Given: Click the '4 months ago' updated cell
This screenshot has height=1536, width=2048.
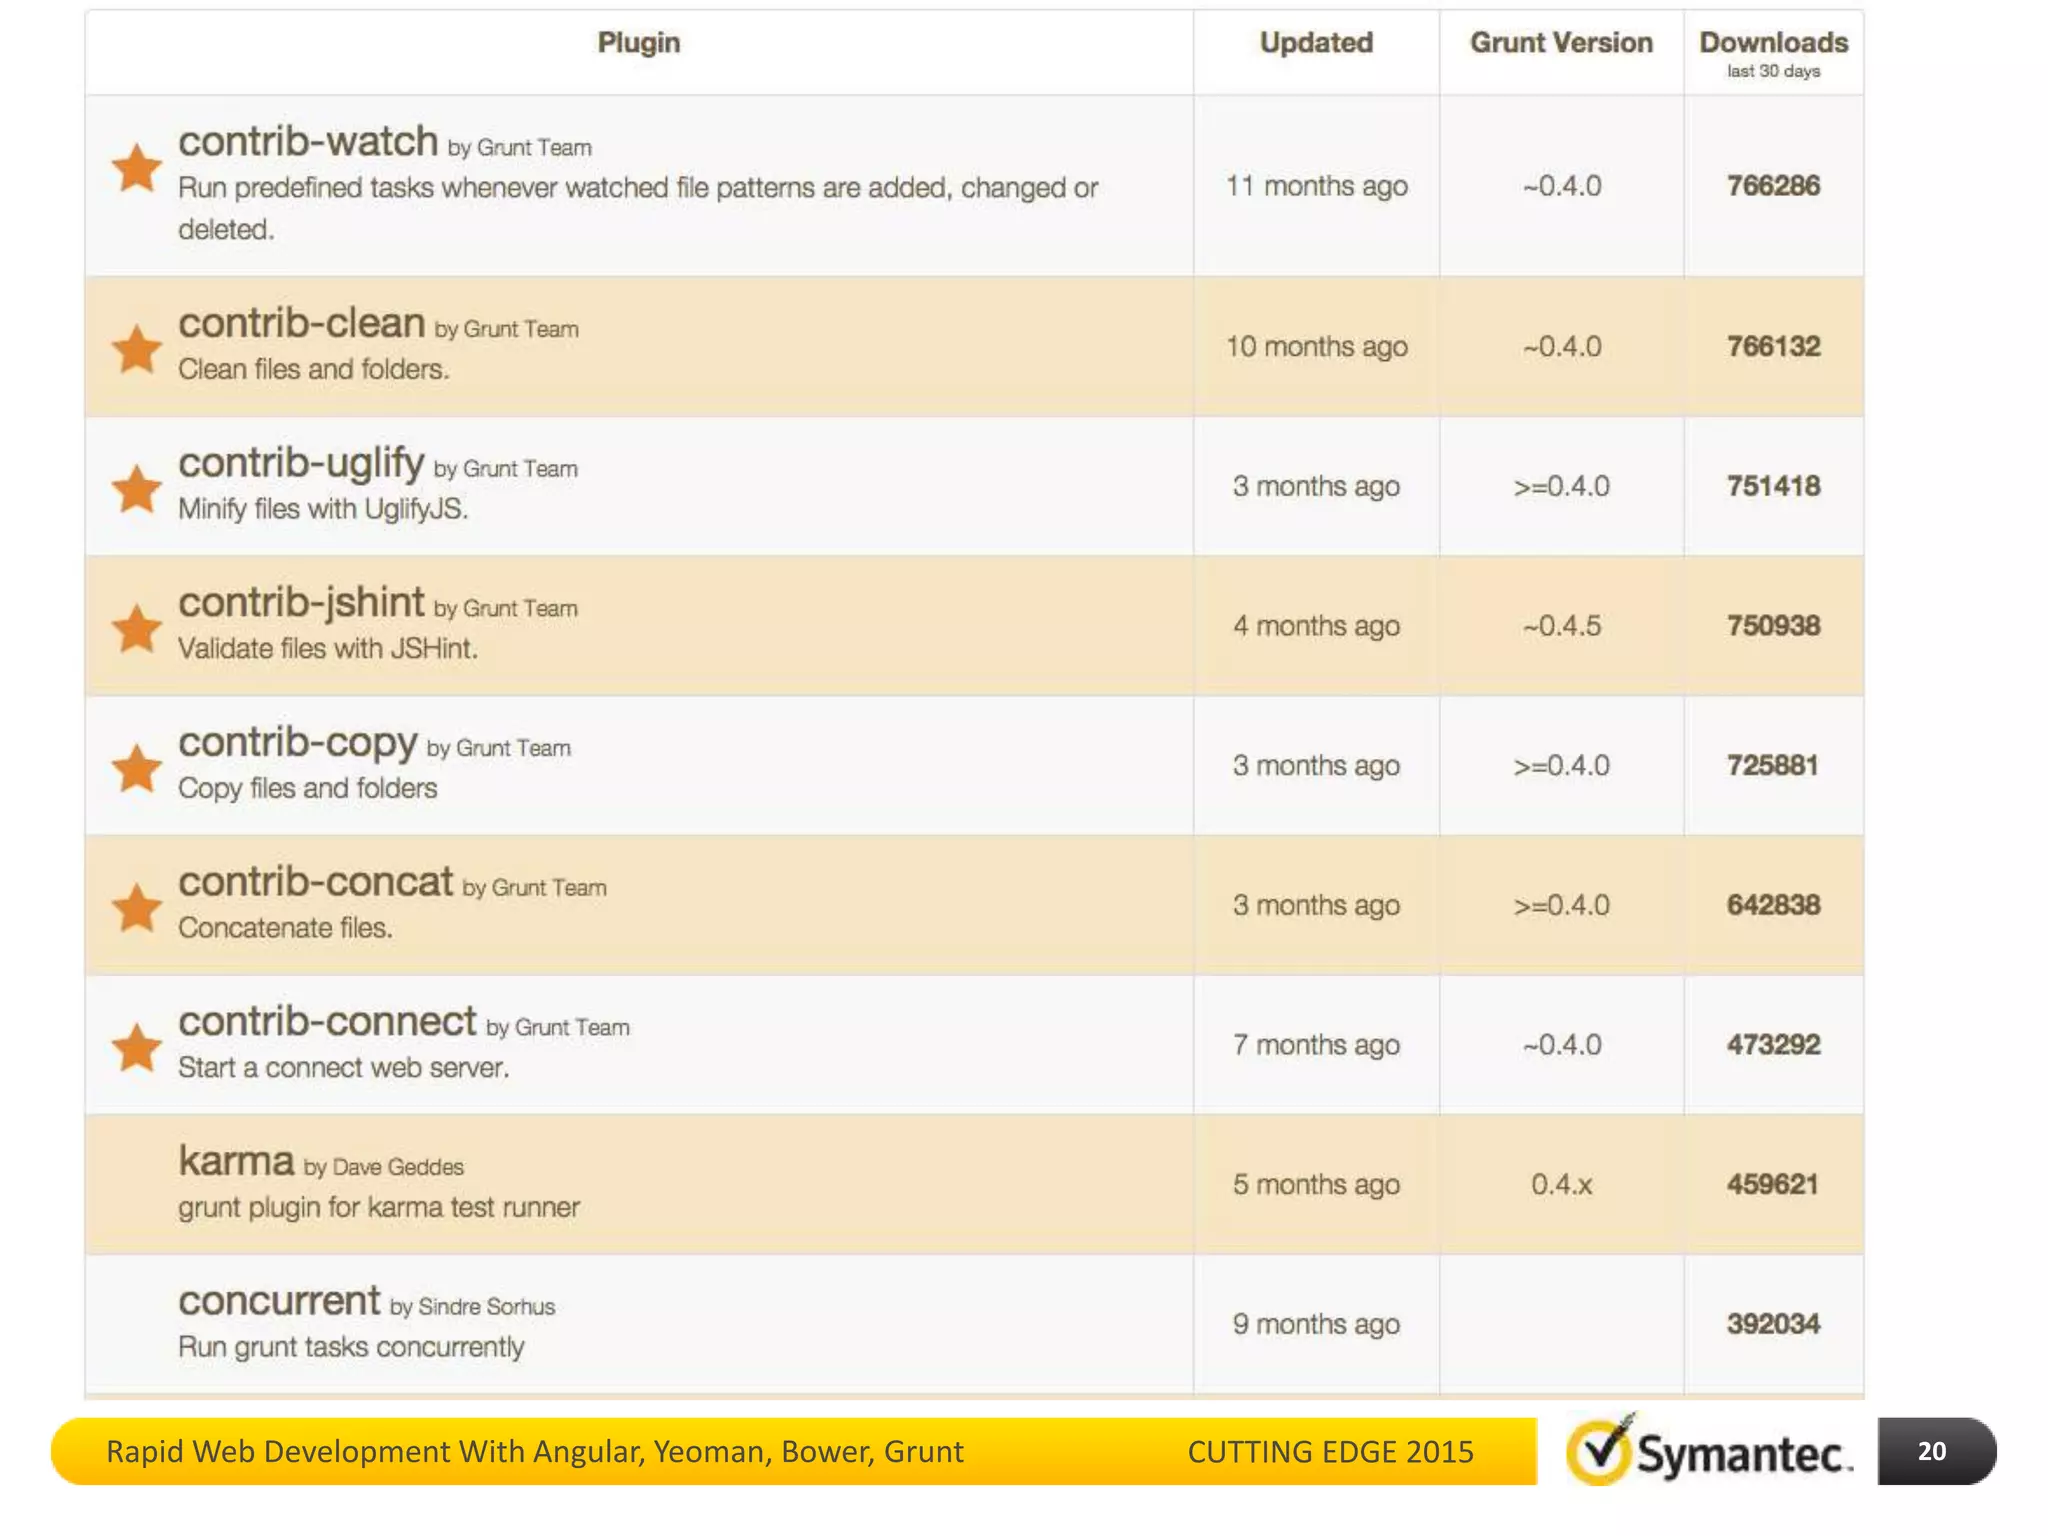Looking at the screenshot, I should tap(1316, 626).
